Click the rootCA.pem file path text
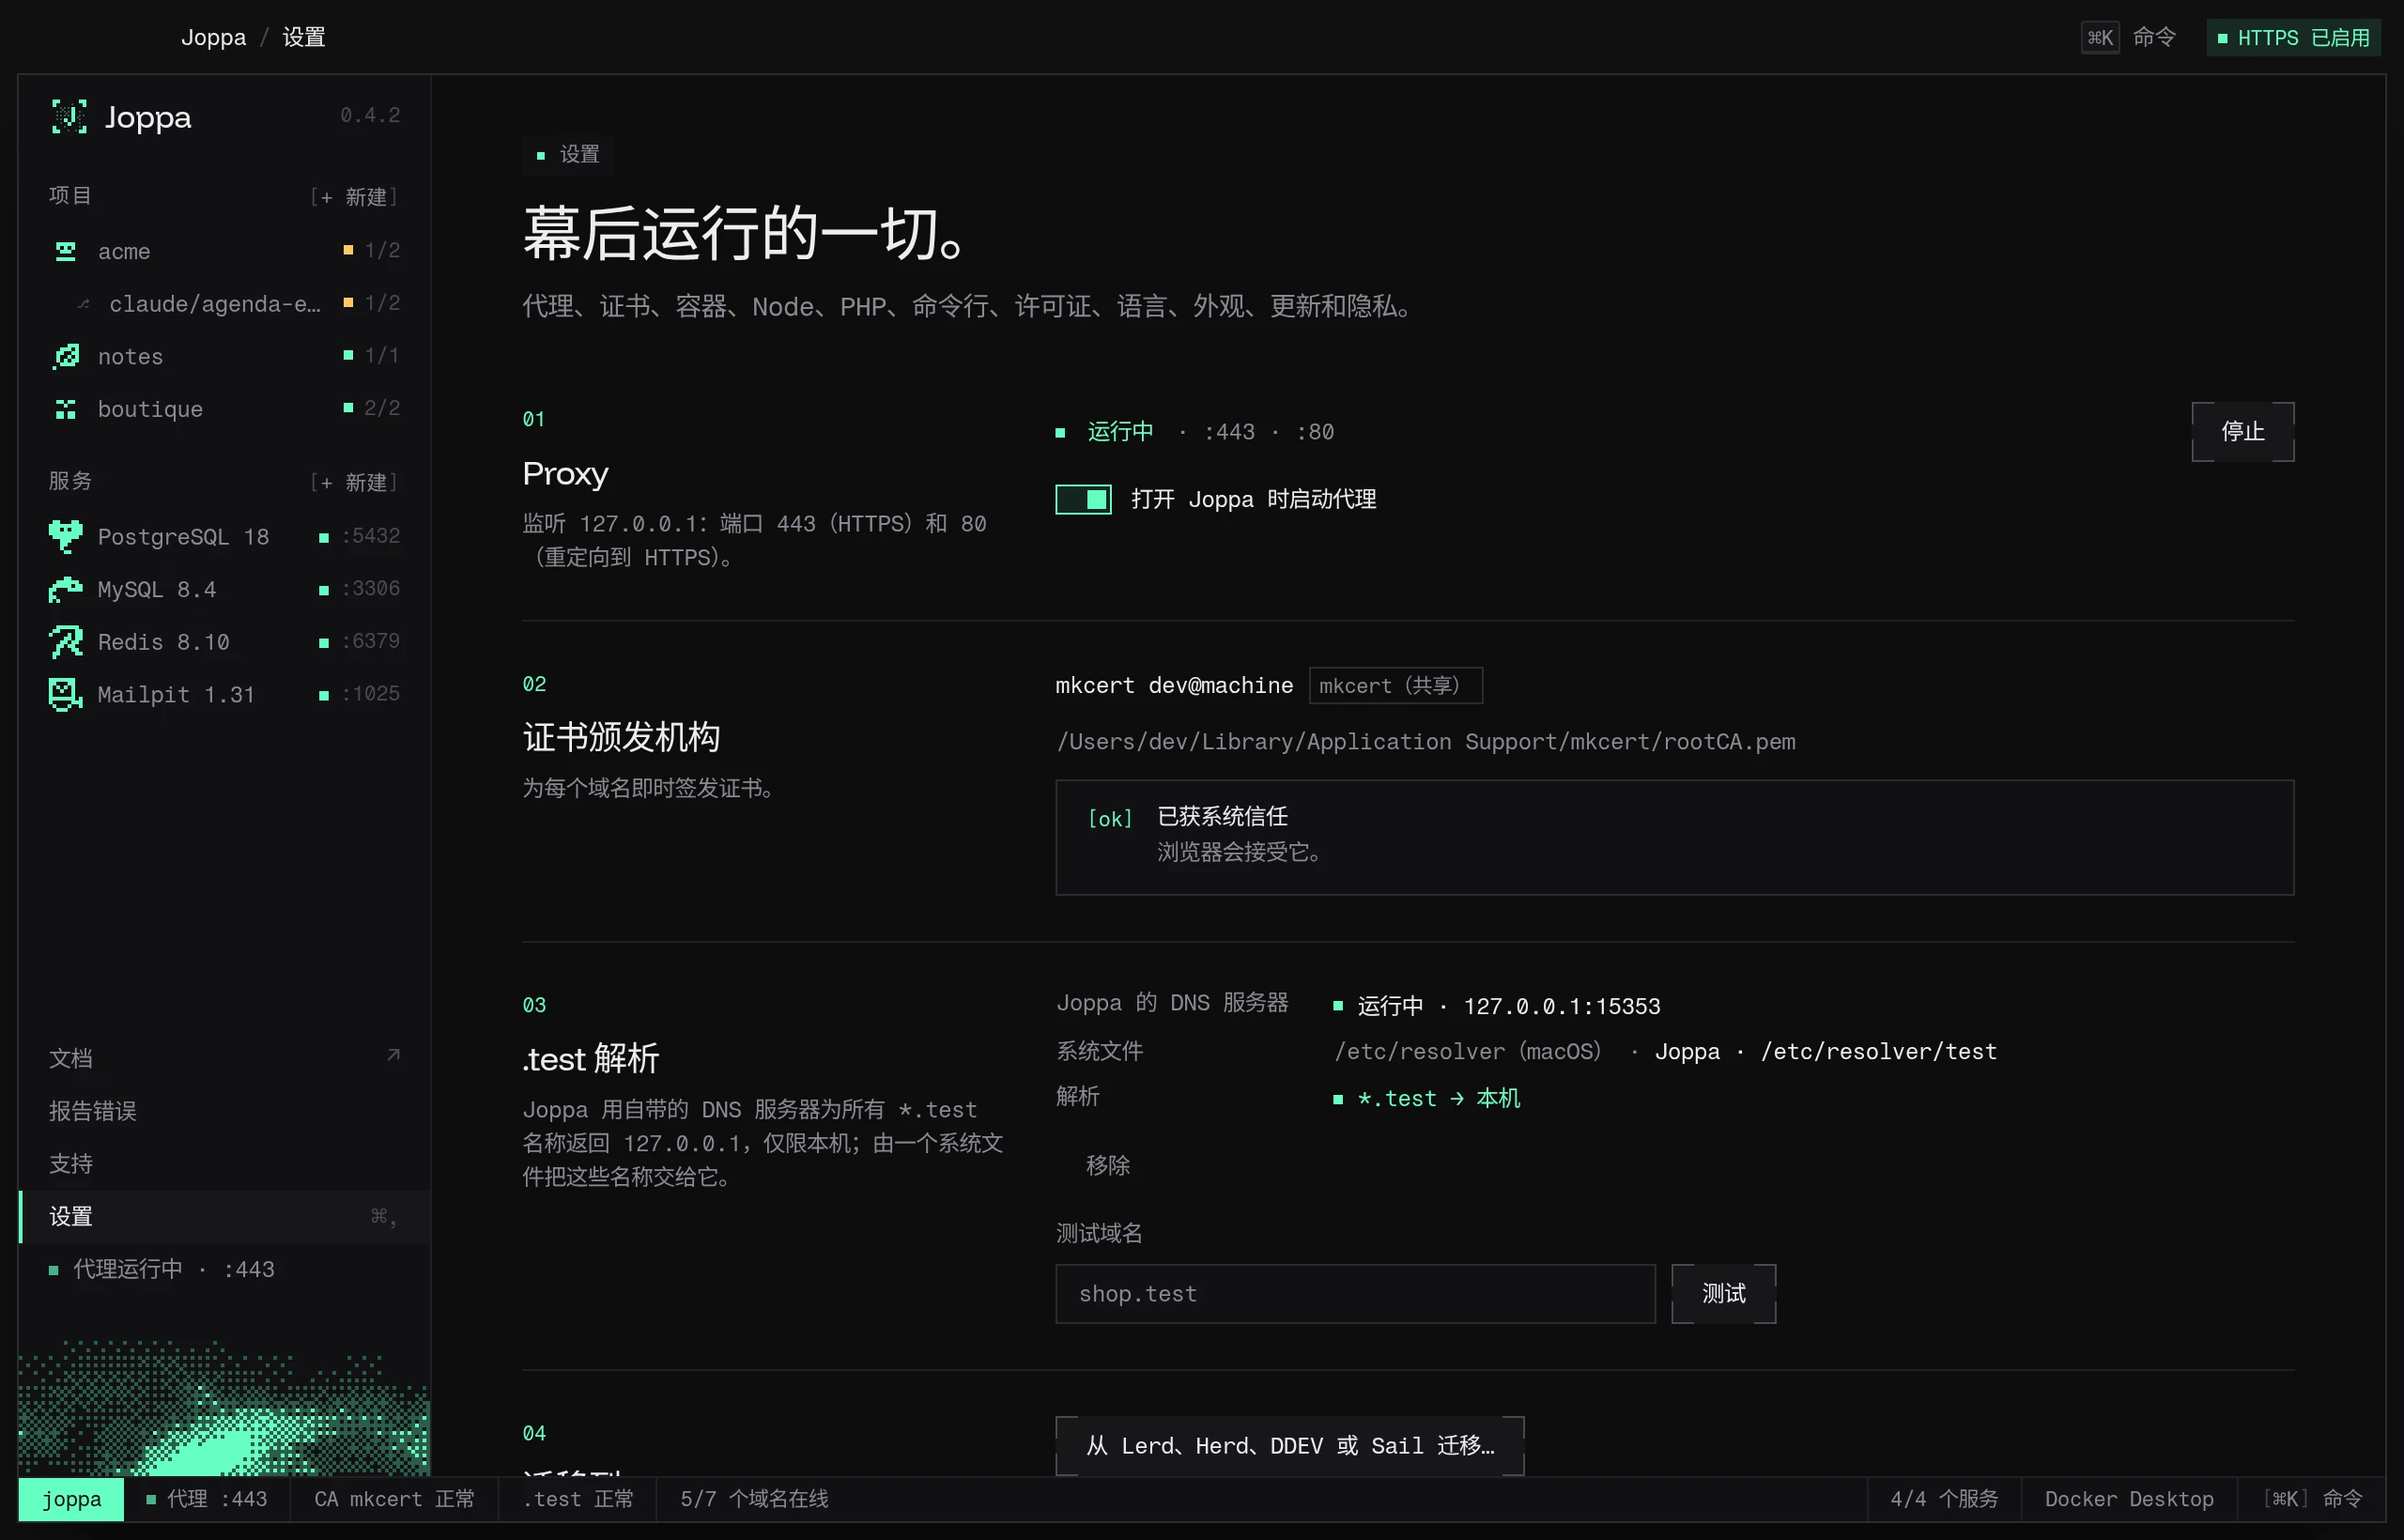 1426,741
